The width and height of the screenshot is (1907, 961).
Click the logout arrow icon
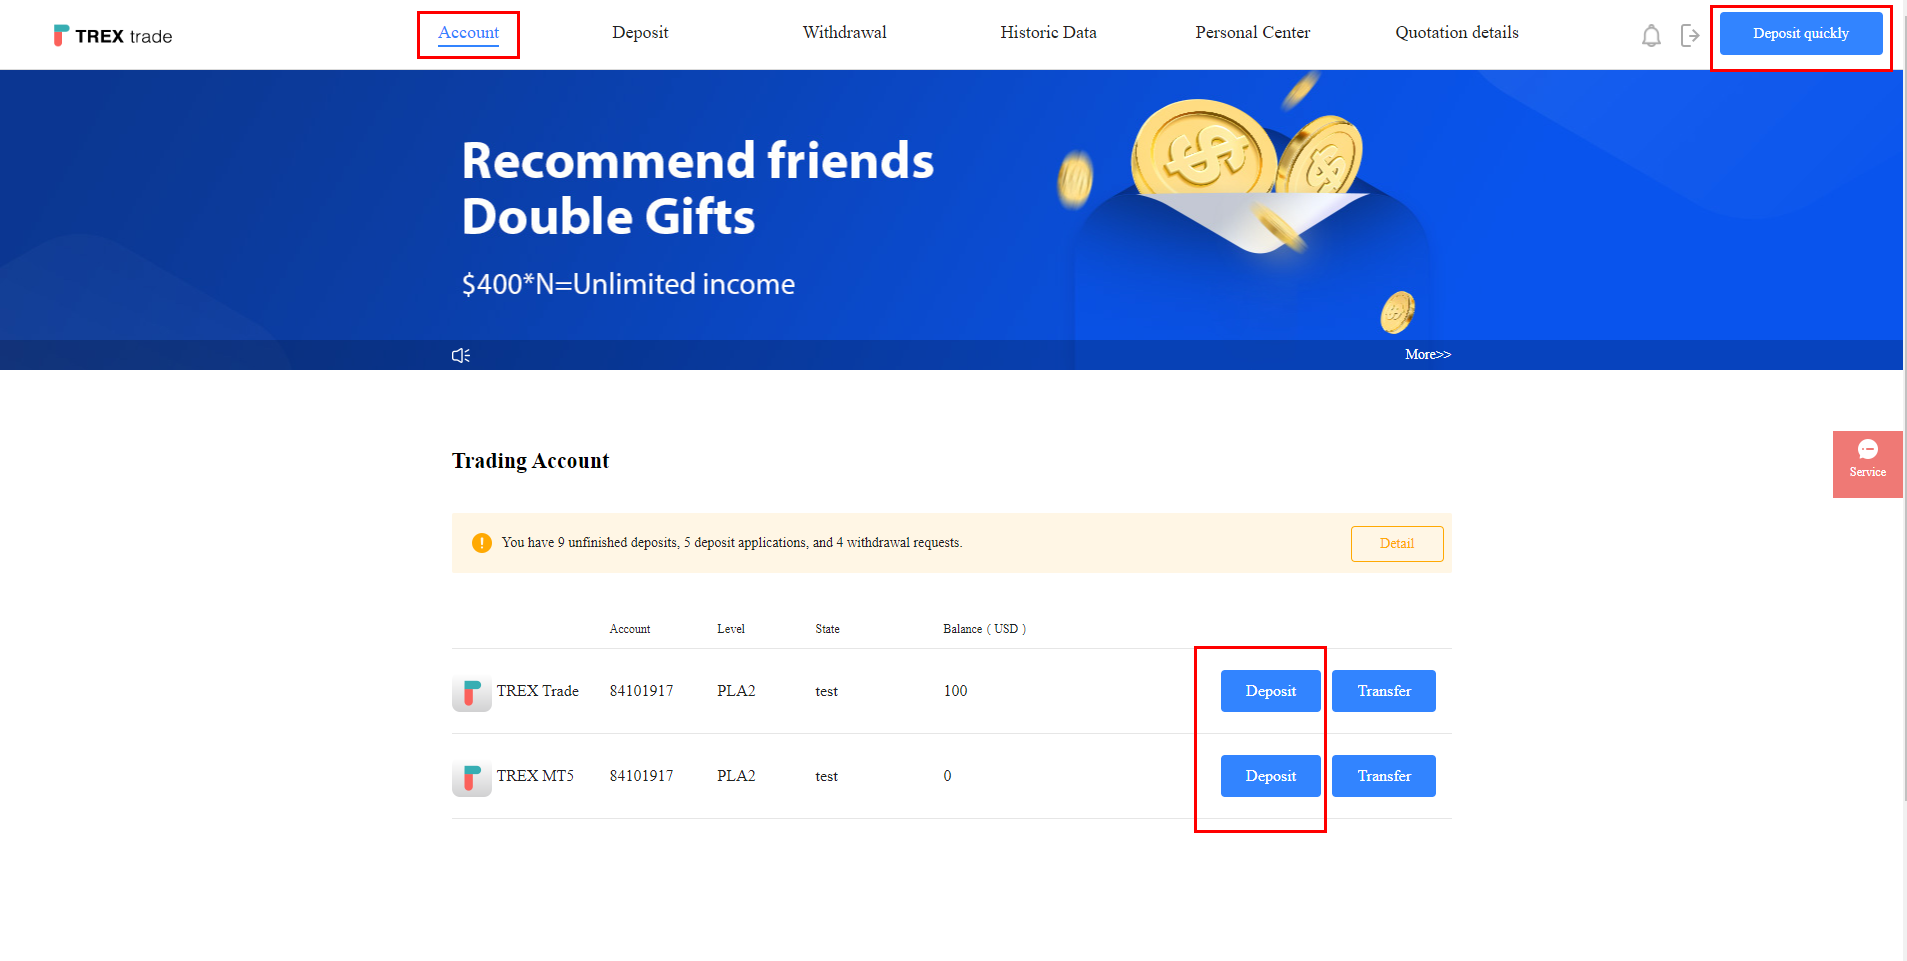[x=1690, y=36]
